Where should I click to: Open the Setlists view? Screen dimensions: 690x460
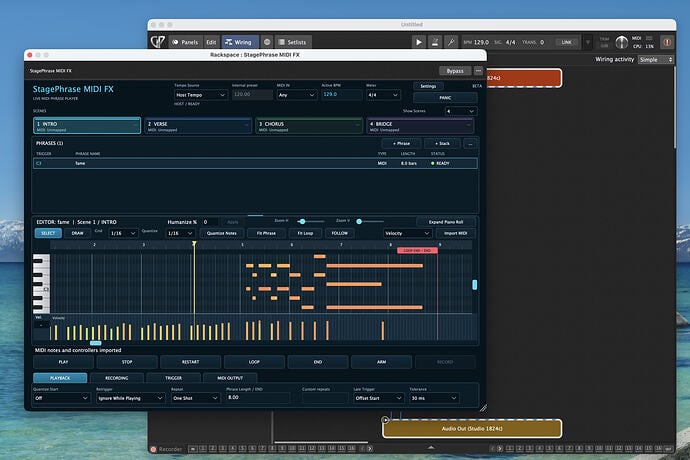(x=293, y=42)
